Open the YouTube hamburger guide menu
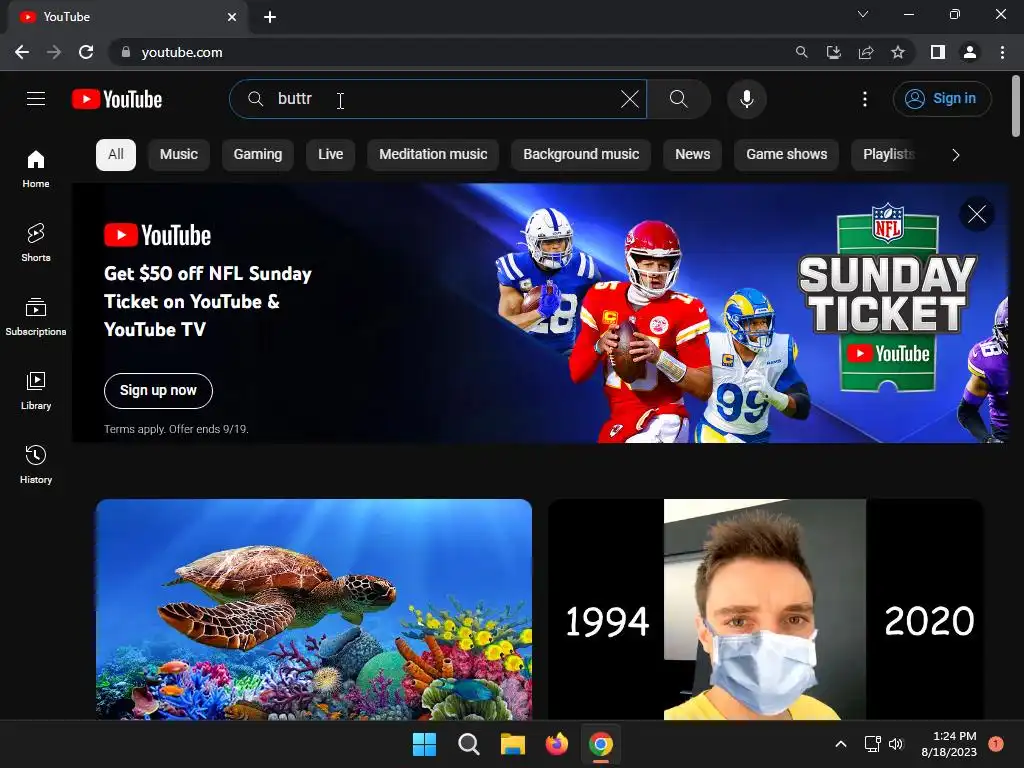The height and width of the screenshot is (768, 1024). (36, 99)
